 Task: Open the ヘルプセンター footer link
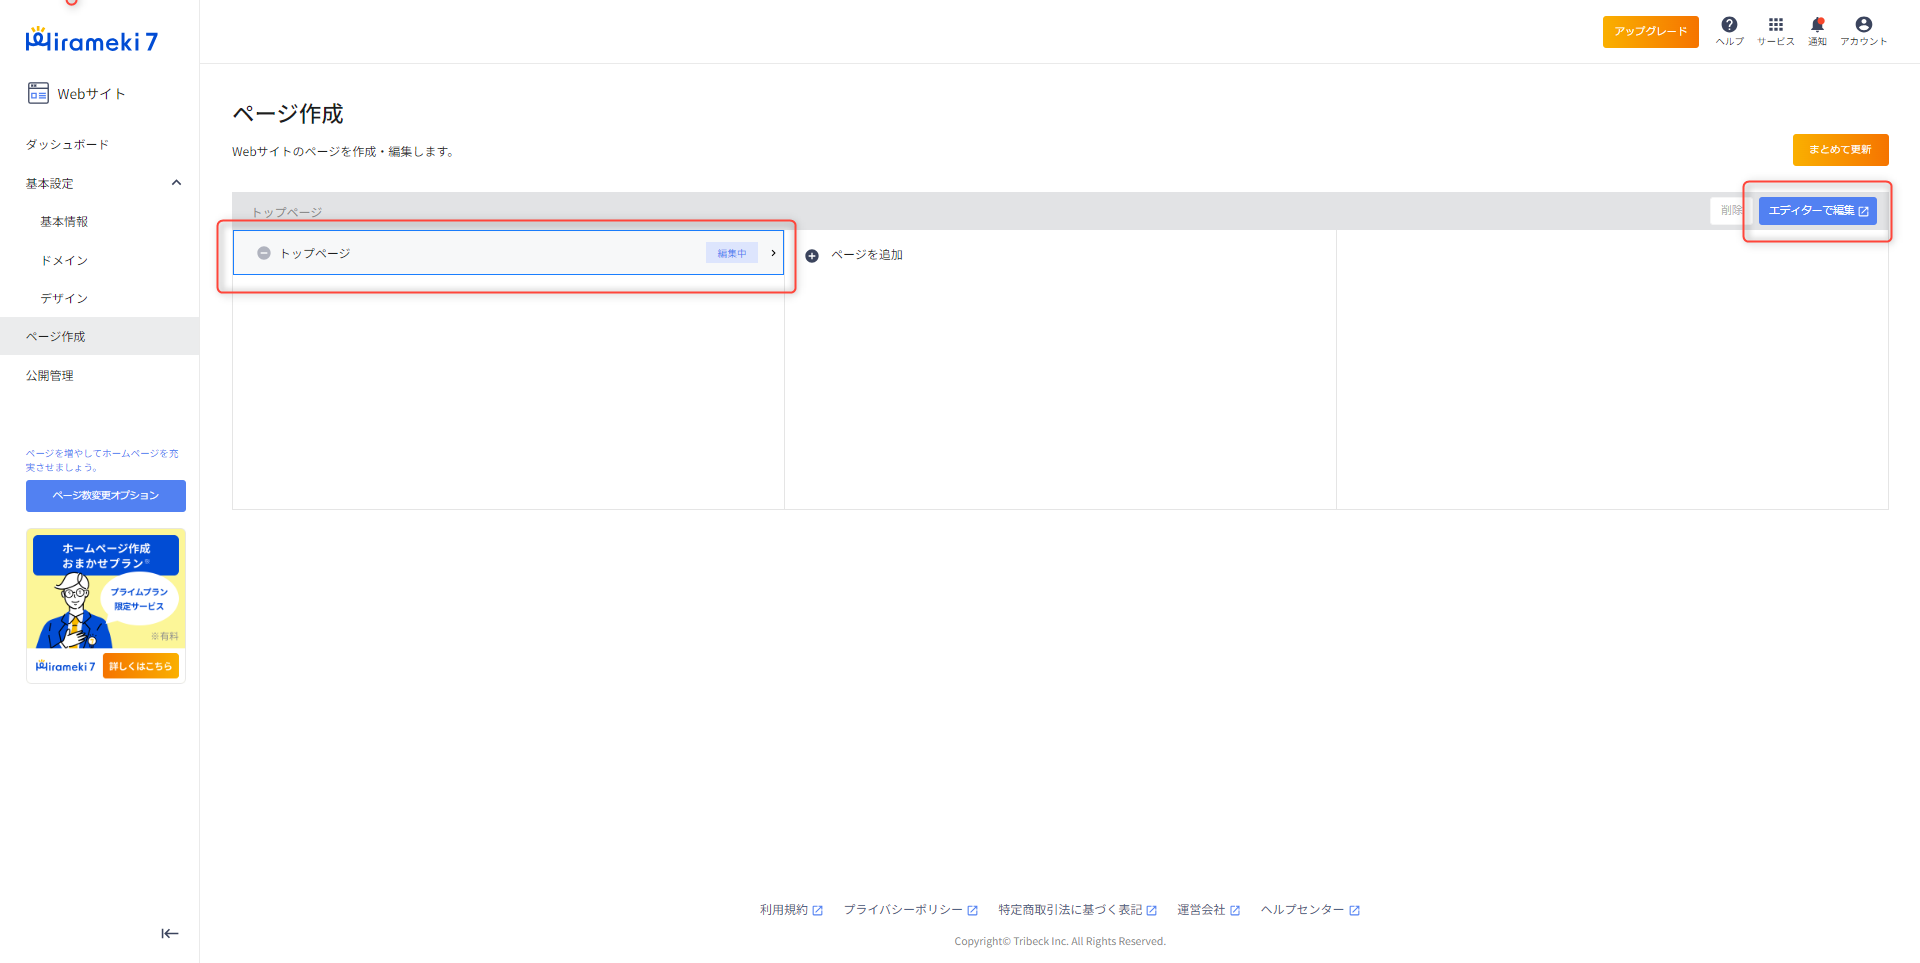pos(1310,910)
